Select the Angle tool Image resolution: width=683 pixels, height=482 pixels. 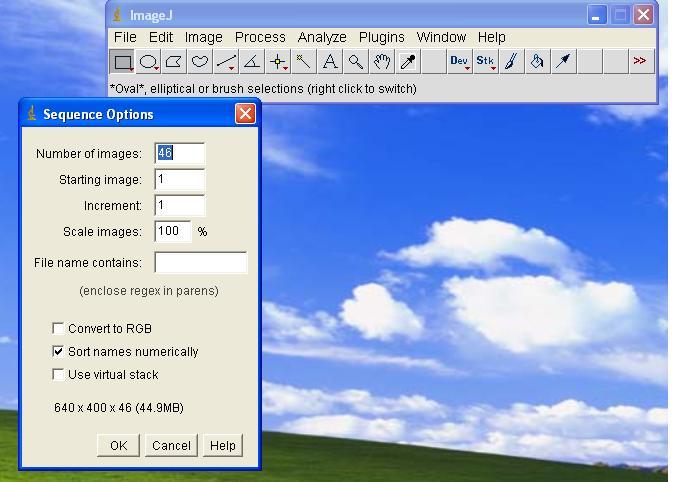[252, 62]
